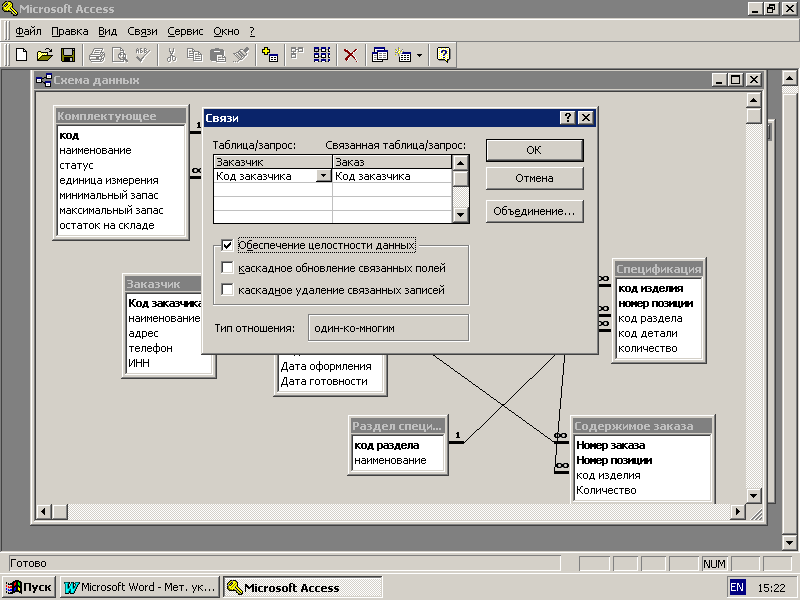Enable каскадное удаление связанных записей
This screenshot has height=600, width=800.
click(x=228, y=290)
